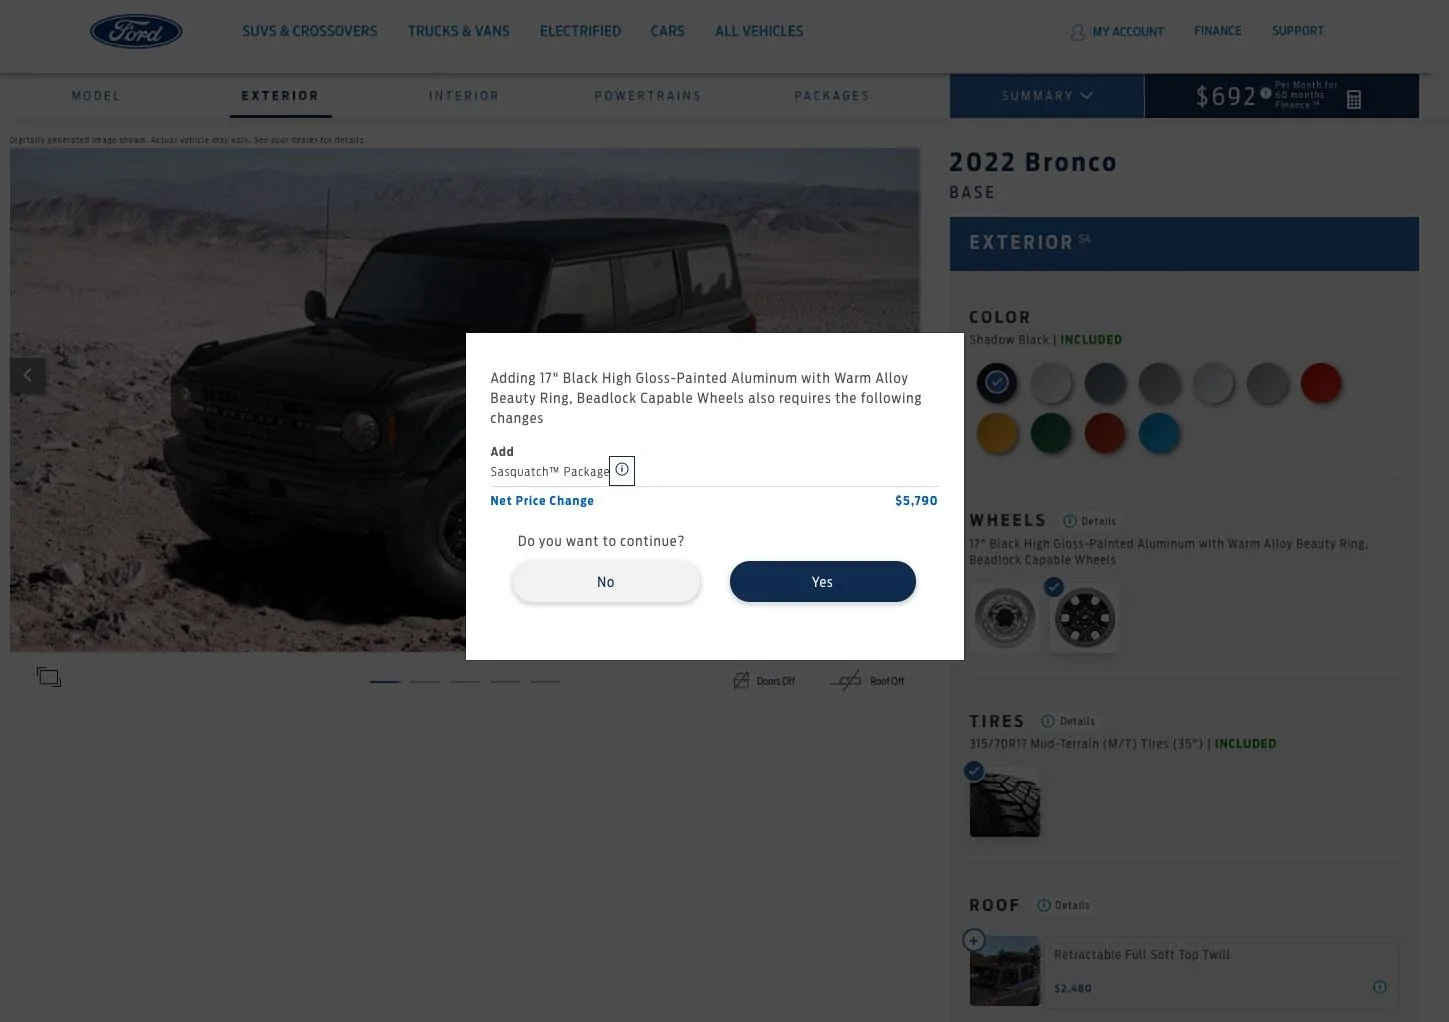Select the 35-inch Mud-Terrain tire

point(1005,802)
